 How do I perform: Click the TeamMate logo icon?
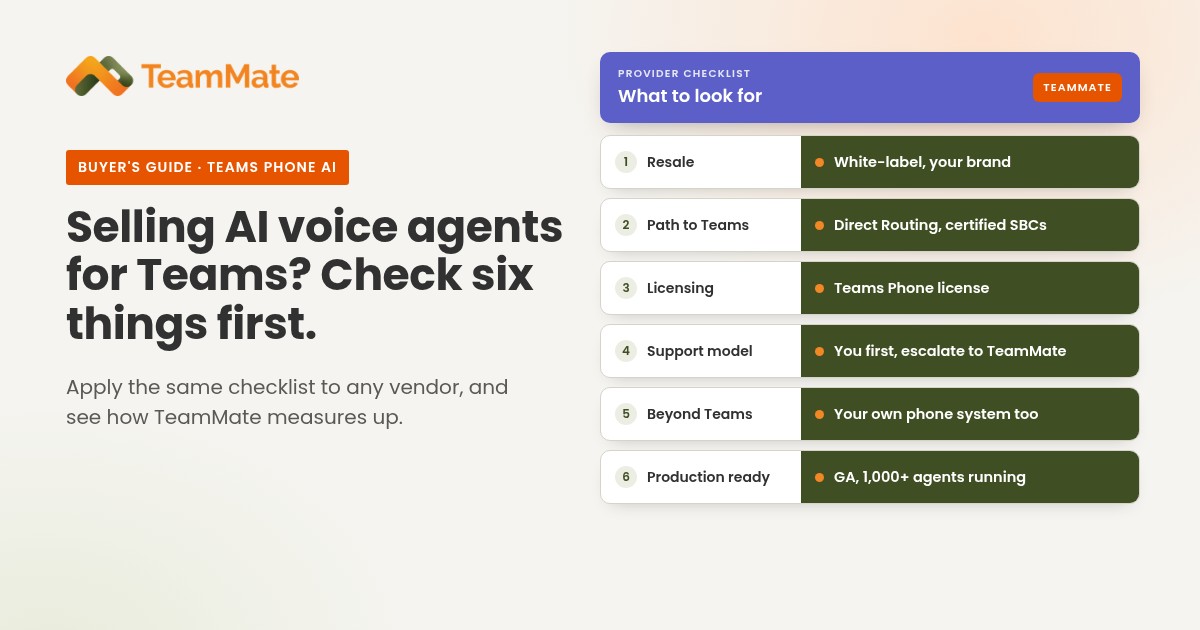point(99,76)
